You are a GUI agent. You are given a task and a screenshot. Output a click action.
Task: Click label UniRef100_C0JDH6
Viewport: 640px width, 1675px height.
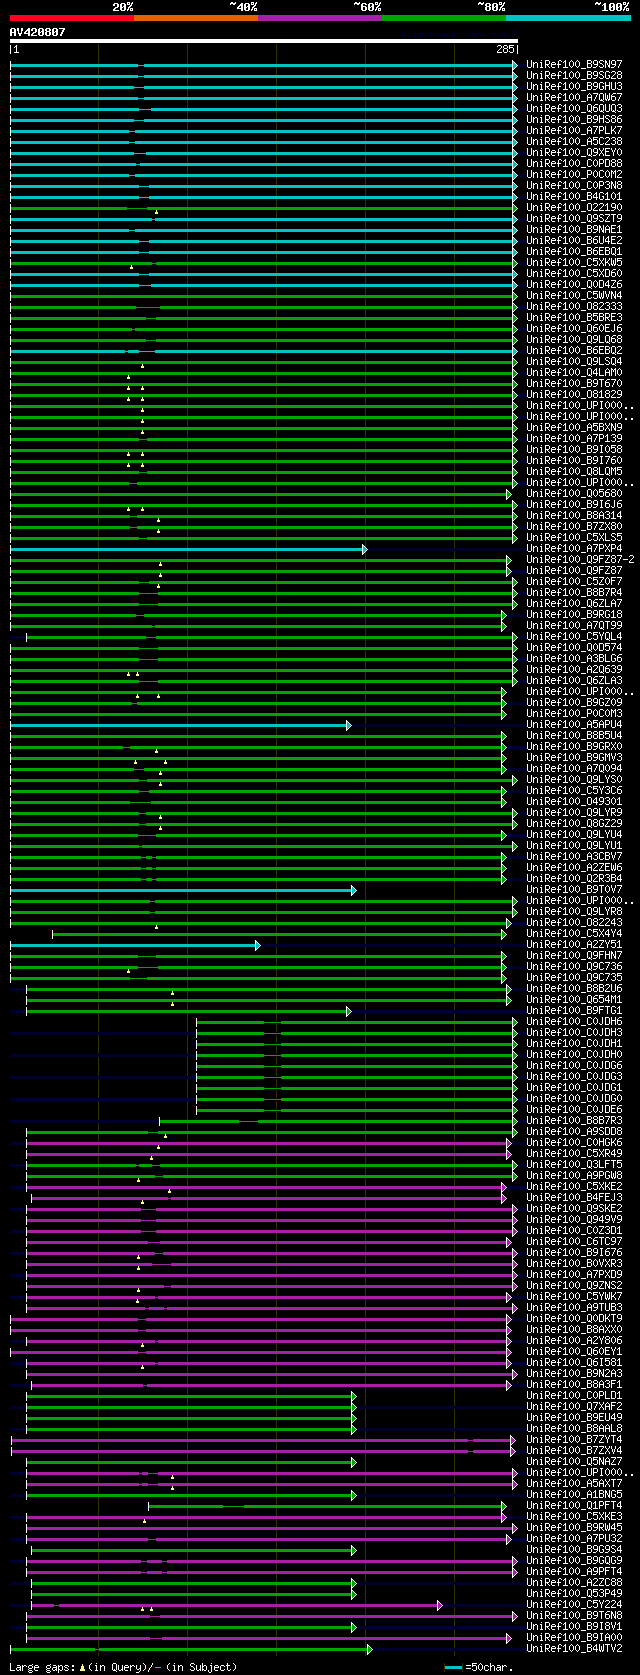[x=574, y=1022]
